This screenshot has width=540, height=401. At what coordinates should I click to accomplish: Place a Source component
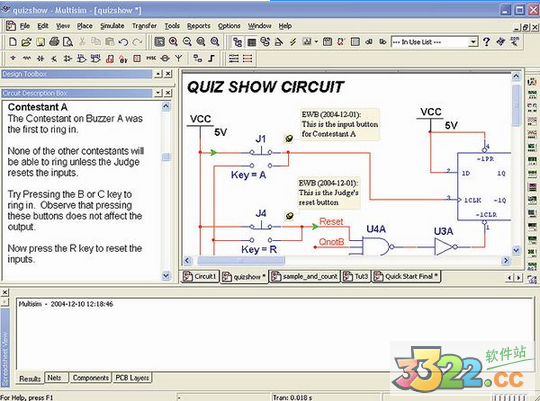13,59
